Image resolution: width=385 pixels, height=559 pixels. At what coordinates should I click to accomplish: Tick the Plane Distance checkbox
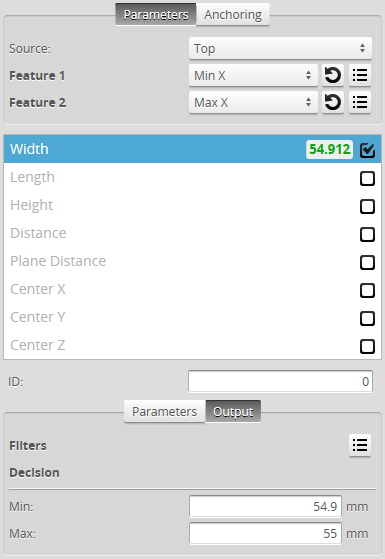[x=367, y=262]
